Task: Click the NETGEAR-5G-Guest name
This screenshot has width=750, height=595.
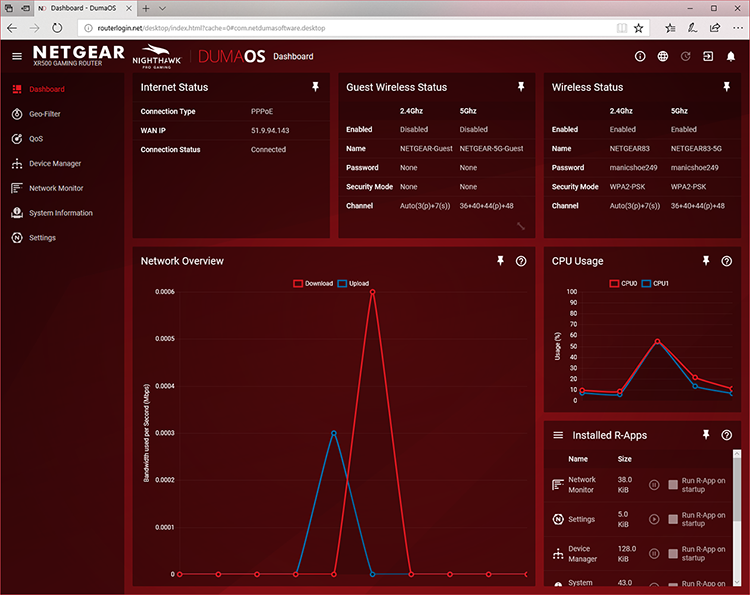Action: (x=491, y=149)
